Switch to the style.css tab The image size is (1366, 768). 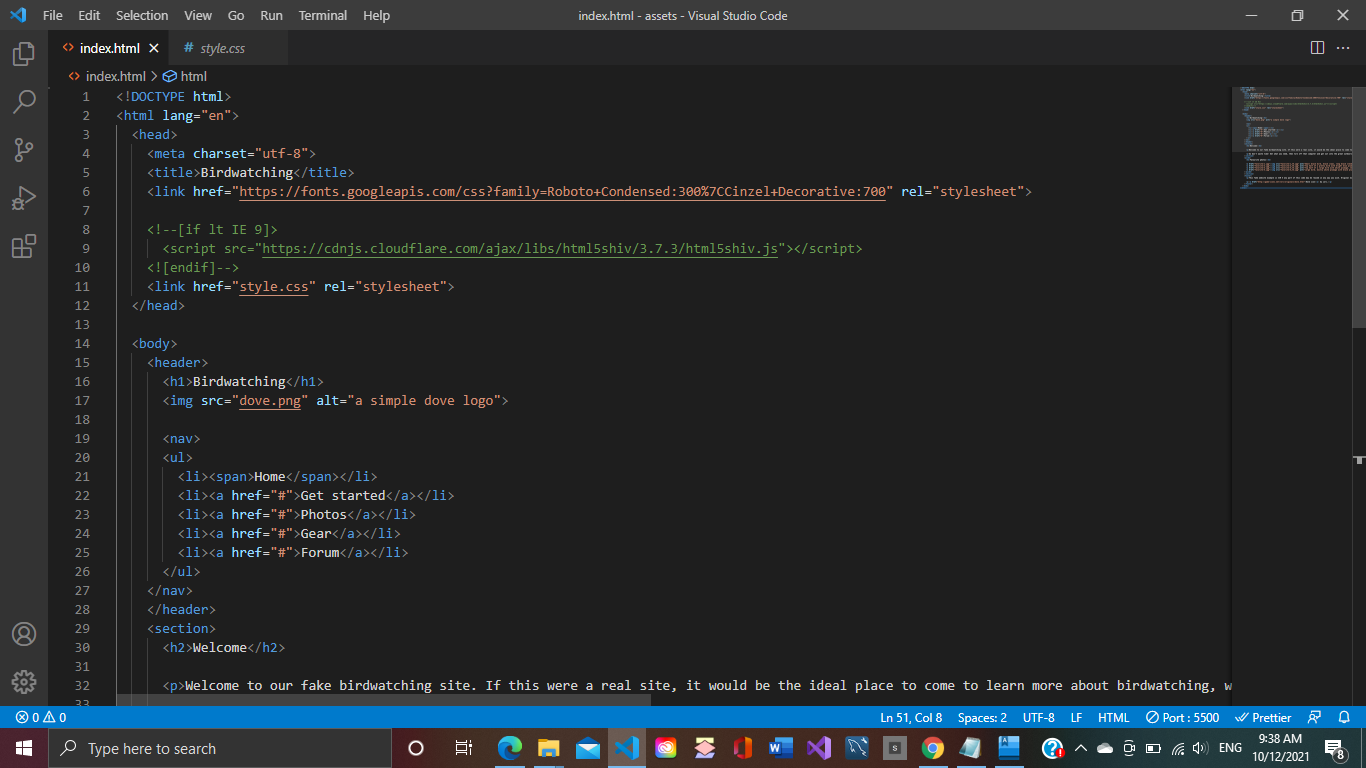coord(222,48)
